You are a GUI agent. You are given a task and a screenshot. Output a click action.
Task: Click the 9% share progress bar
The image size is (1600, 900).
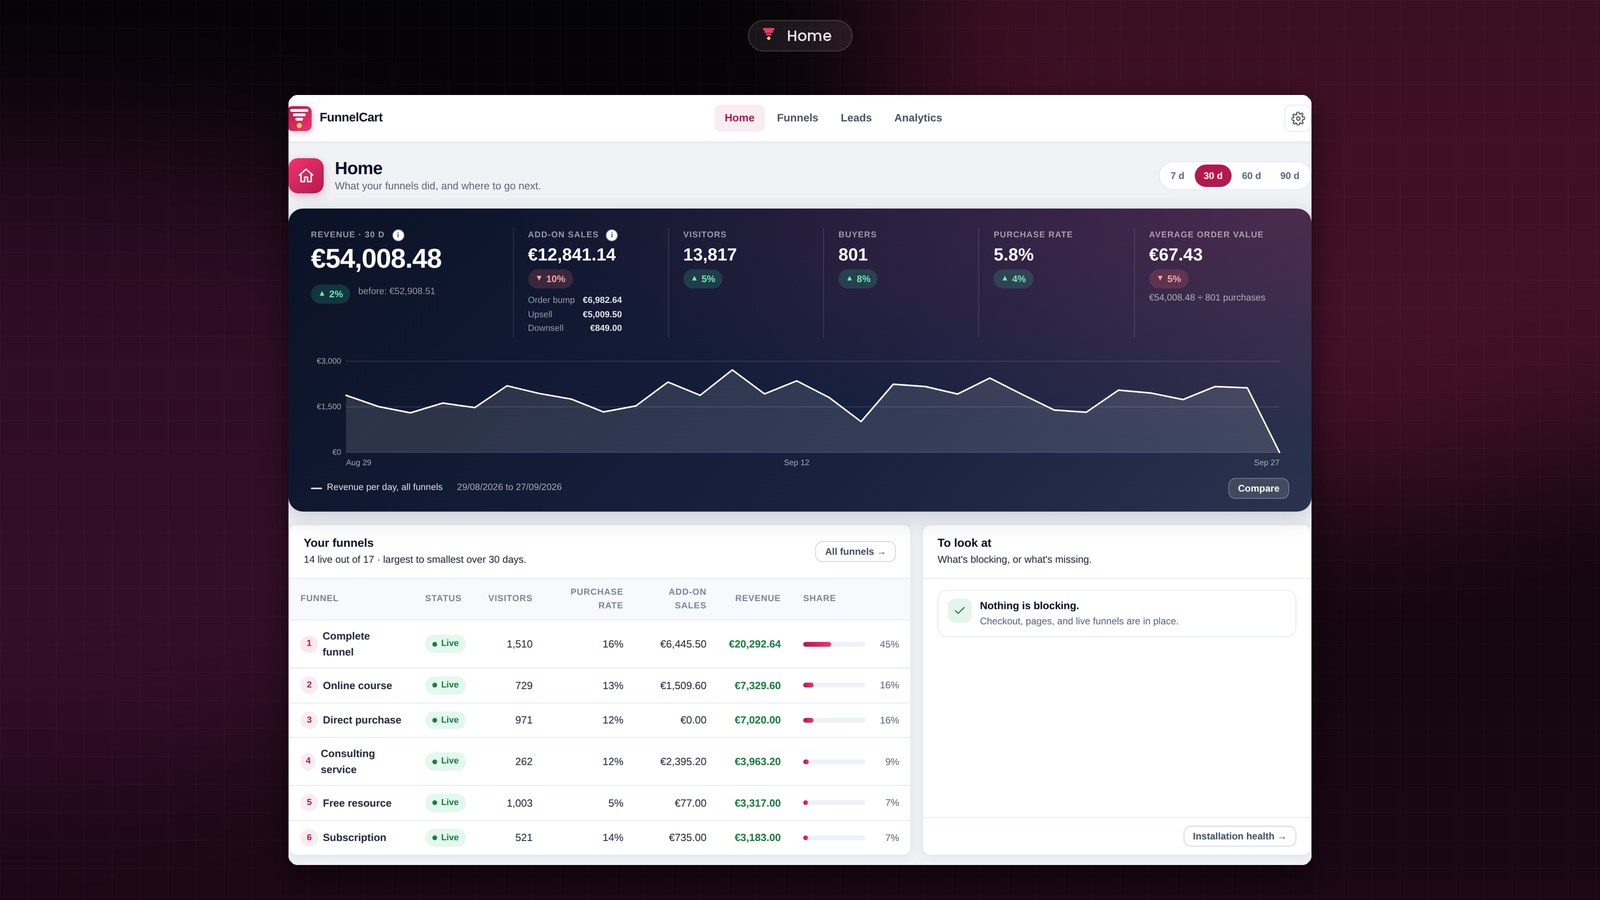point(834,762)
